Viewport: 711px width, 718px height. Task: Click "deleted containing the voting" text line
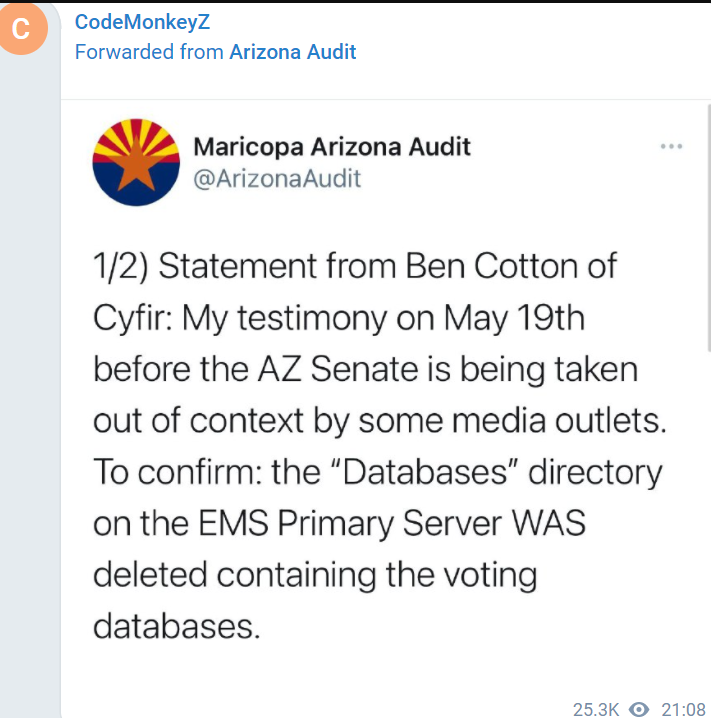tap(315, 575)
